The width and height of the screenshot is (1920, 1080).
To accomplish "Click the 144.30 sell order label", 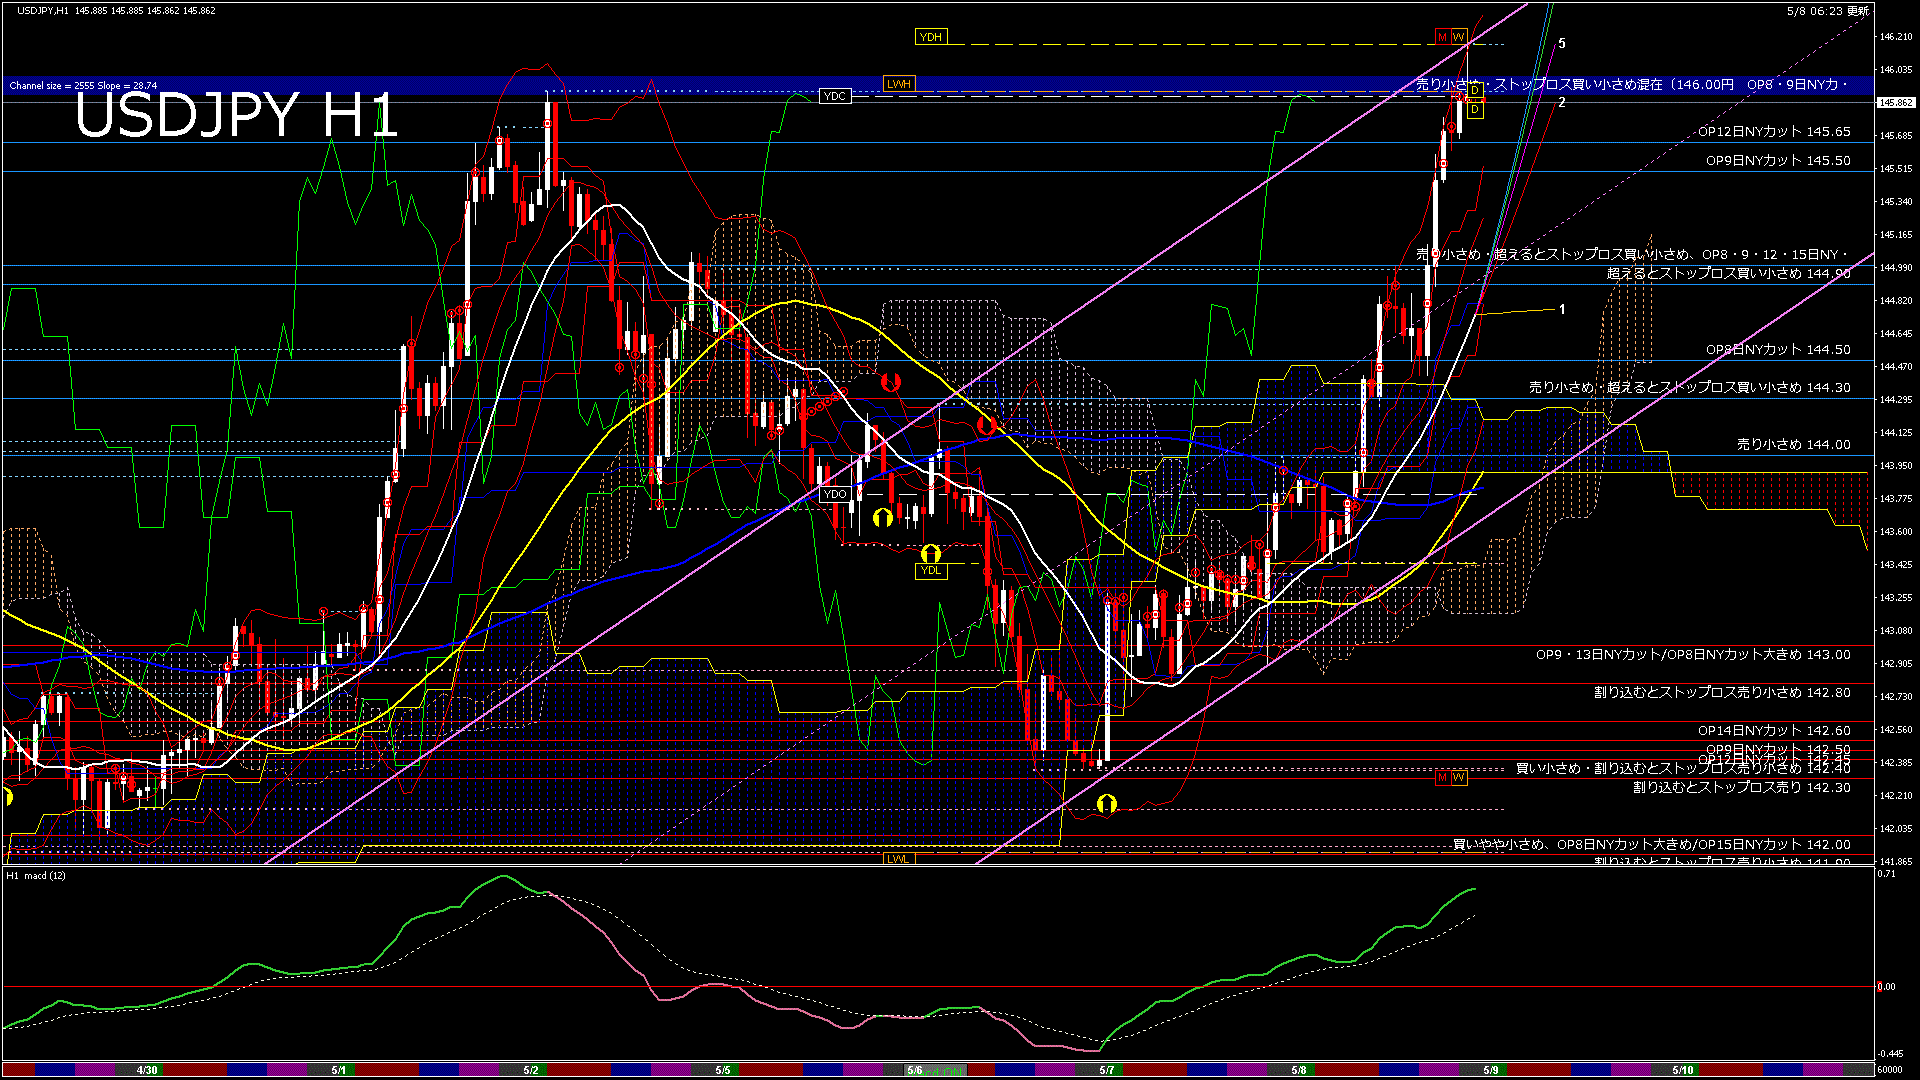I will point(1690,387).
